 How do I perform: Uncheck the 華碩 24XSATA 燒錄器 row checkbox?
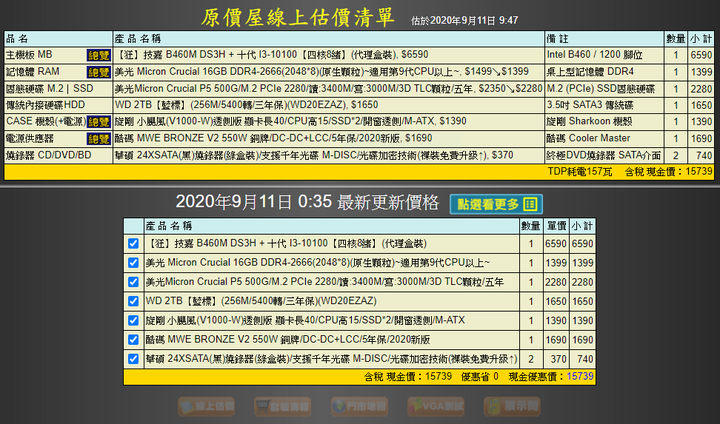tap(133, 359)
